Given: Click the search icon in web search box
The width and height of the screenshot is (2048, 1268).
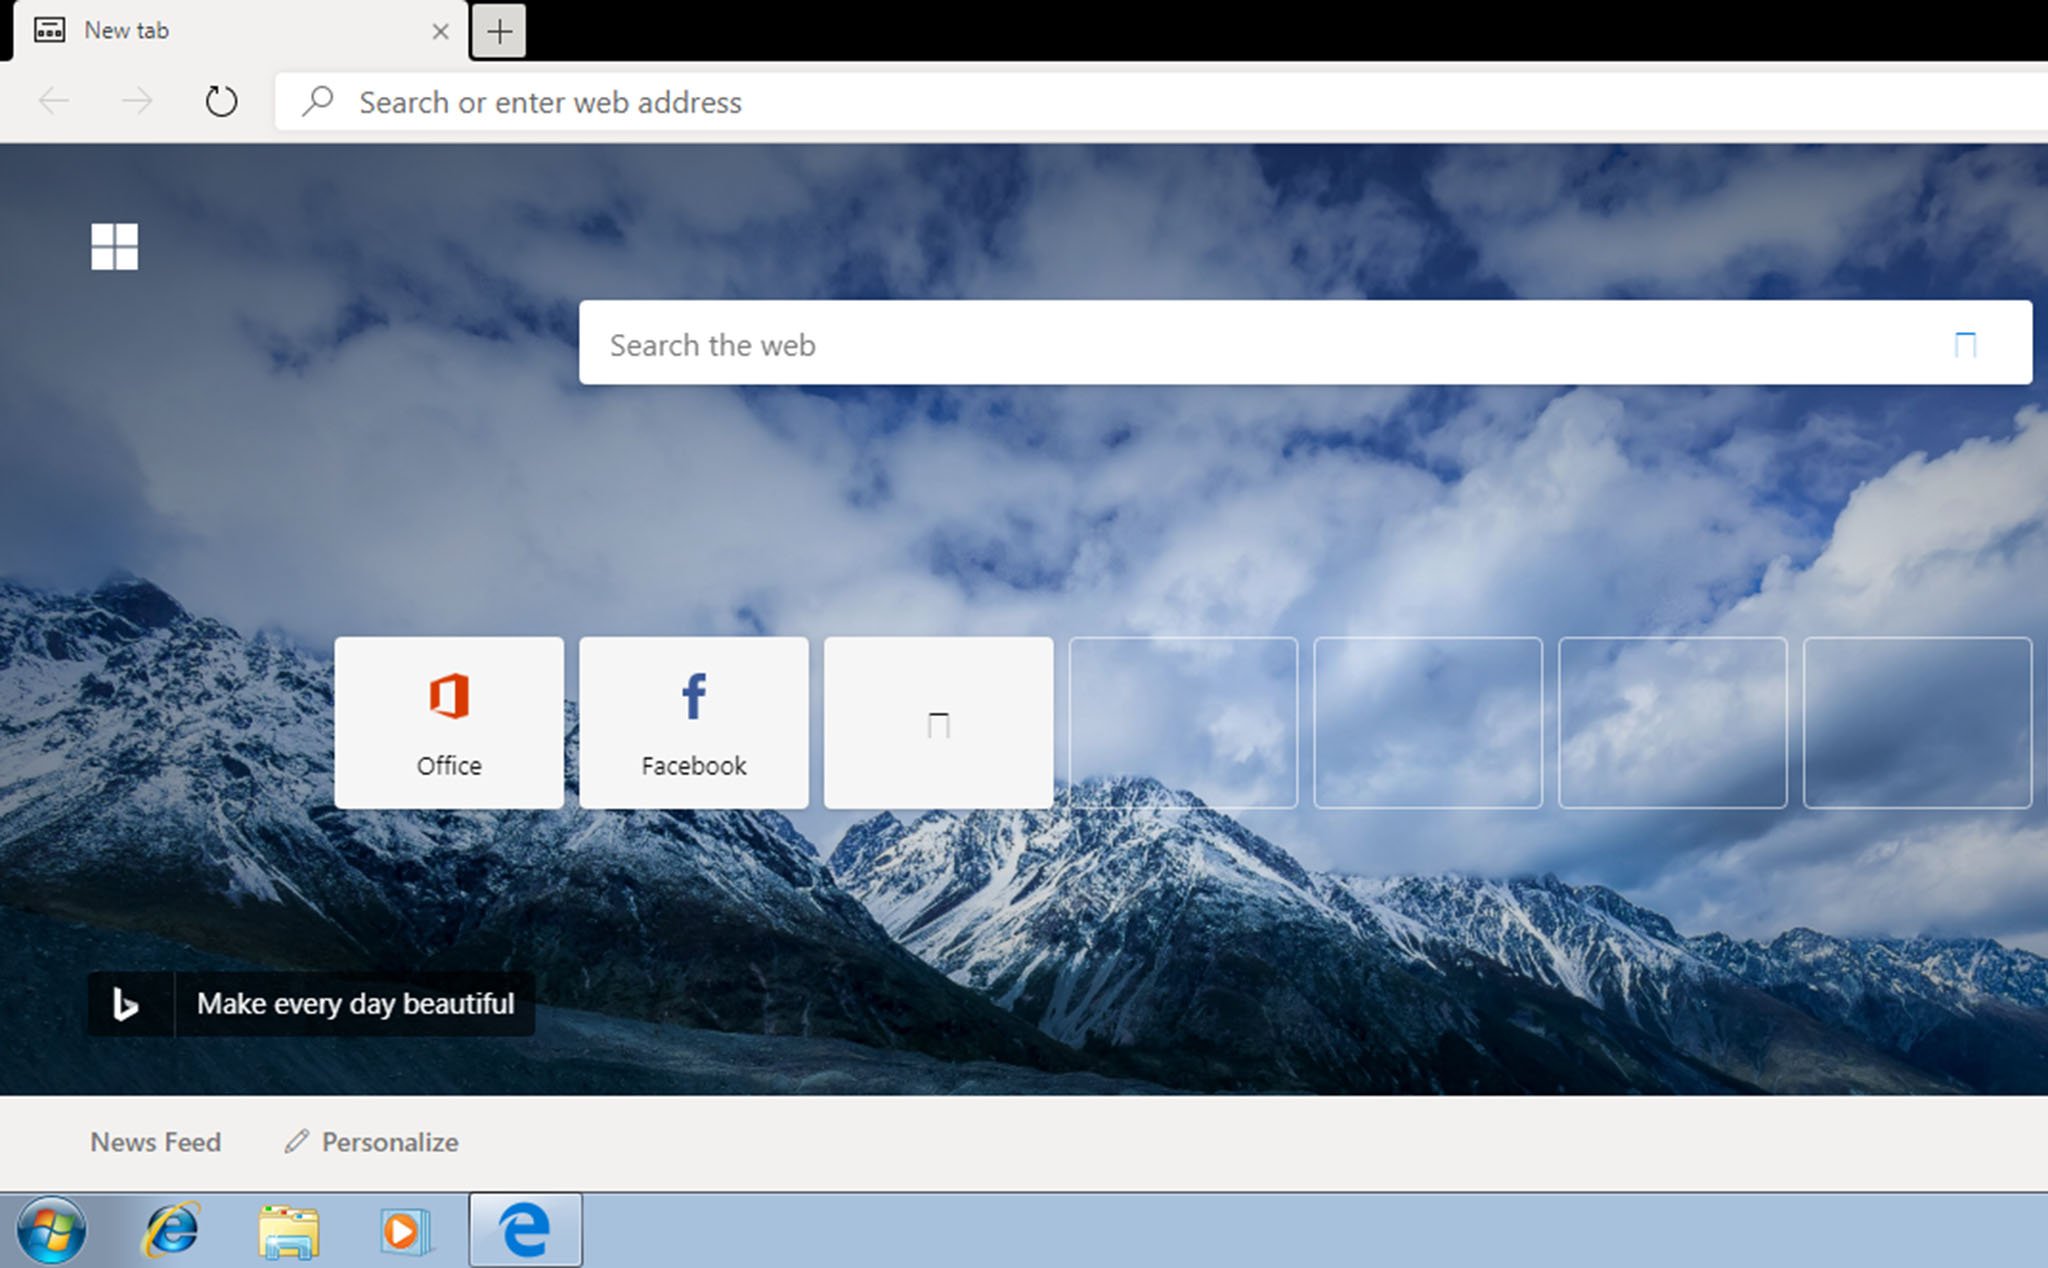Looking at the screenshot, I should coord(1965,345).
